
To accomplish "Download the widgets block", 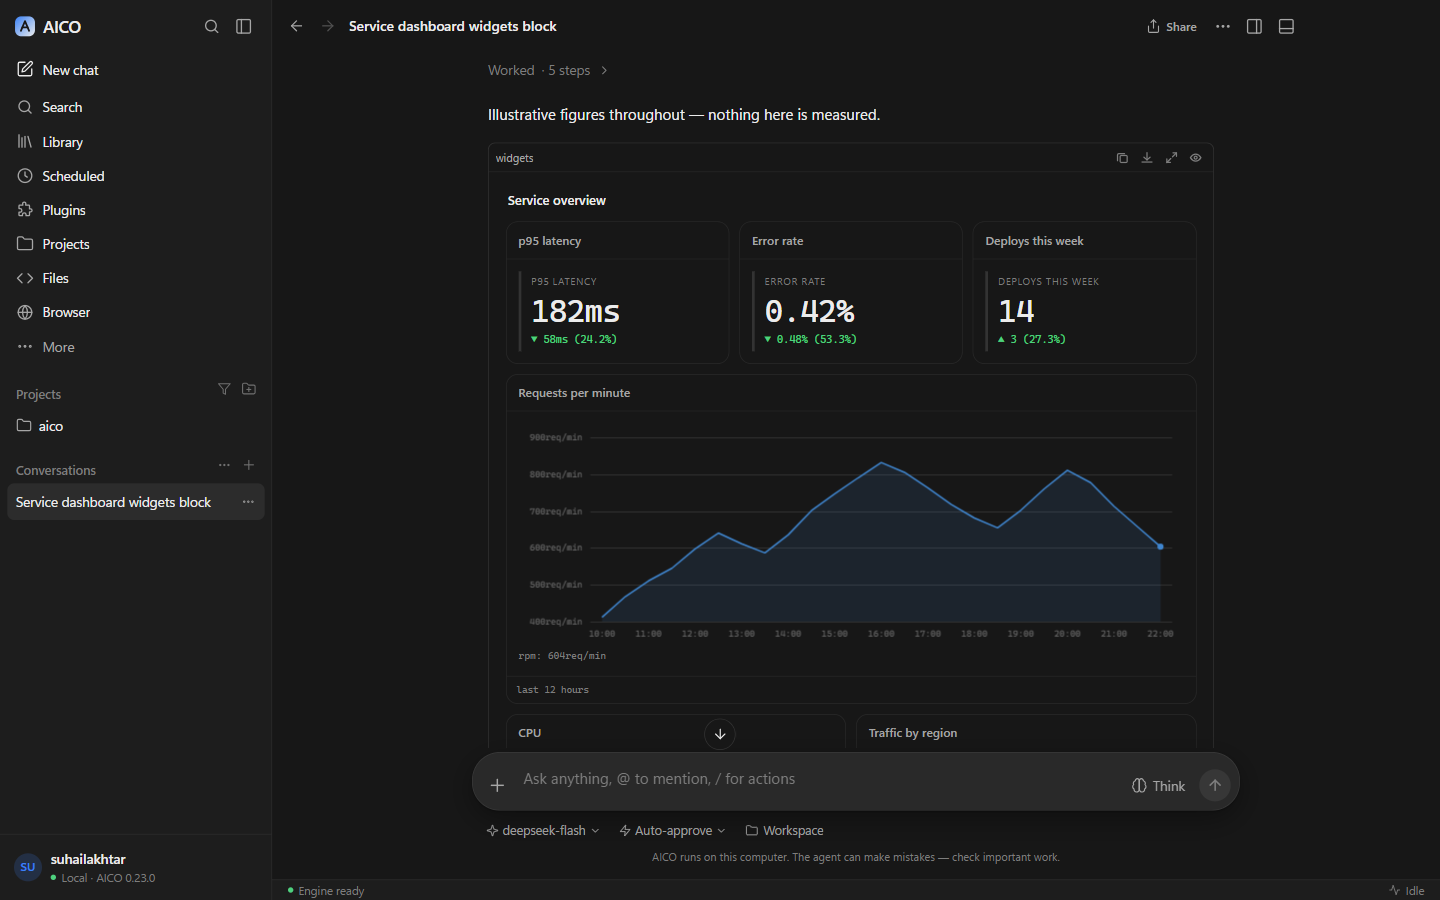I will 1147,158.
